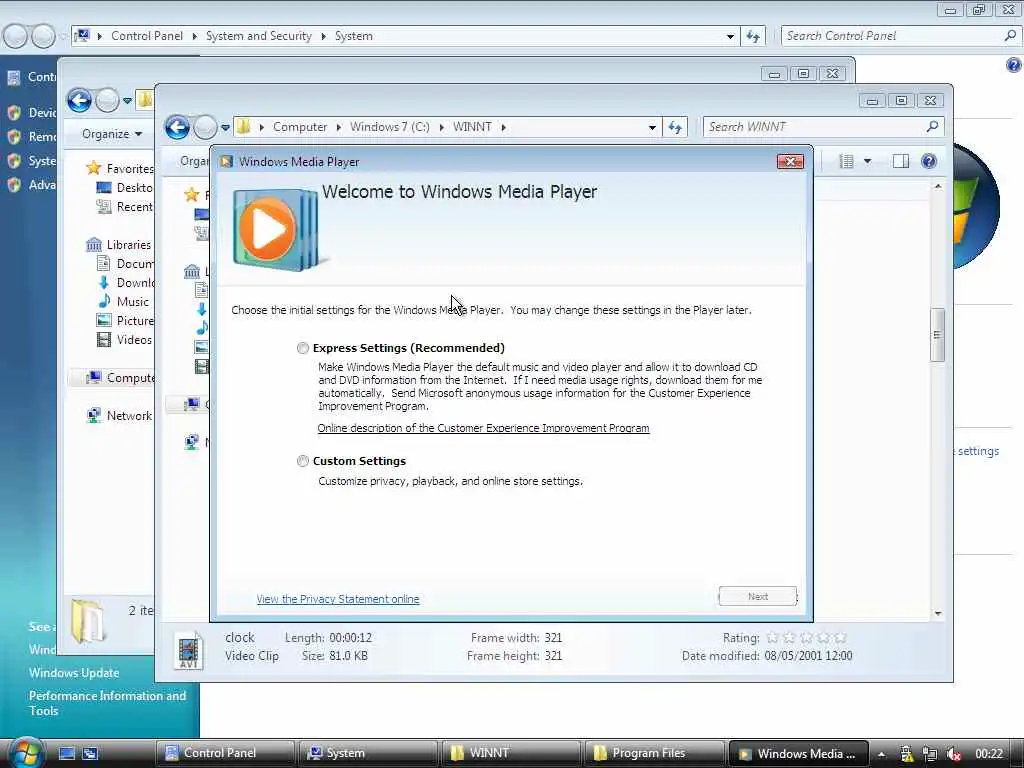The image size is (1024, 768).
Task: Click Switch between windows quick launch icon
Action: [x=90, y=753]
